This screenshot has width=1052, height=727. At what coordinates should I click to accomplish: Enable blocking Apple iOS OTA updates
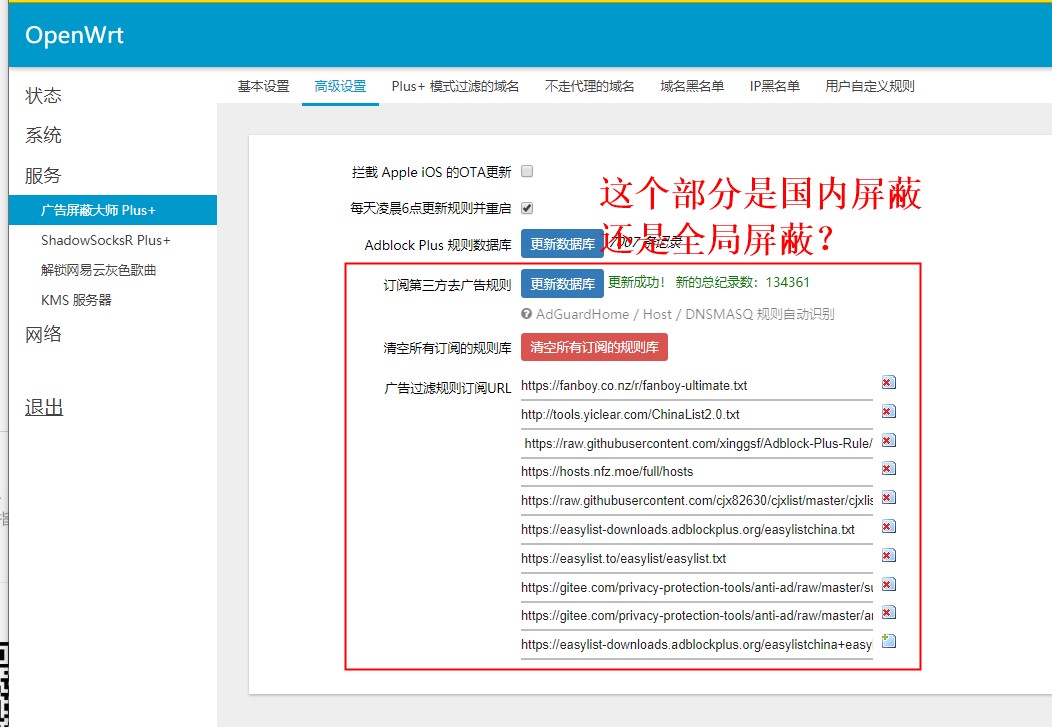527,171
